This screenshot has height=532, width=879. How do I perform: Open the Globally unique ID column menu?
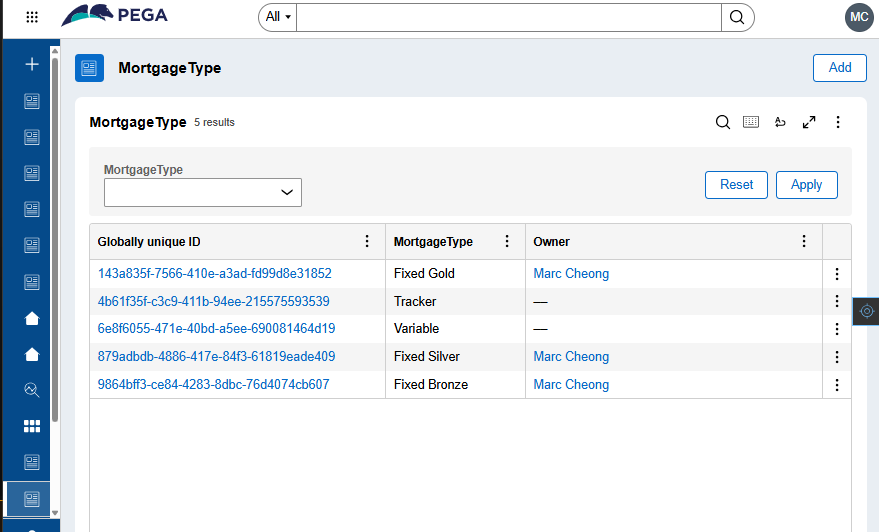tap(367, 241)
